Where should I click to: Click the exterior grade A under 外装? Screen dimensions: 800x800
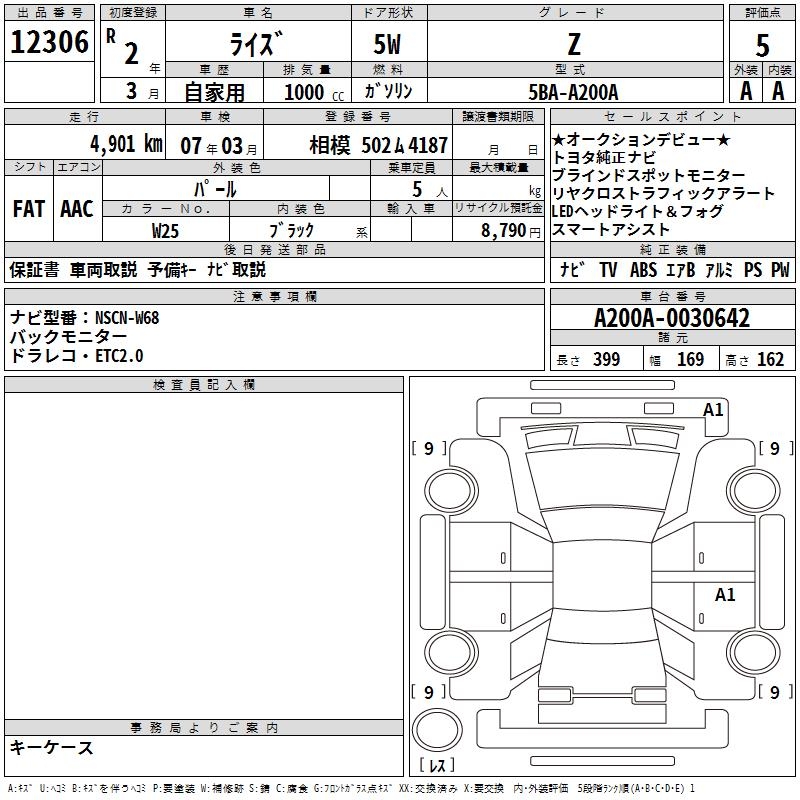[744, 90]
